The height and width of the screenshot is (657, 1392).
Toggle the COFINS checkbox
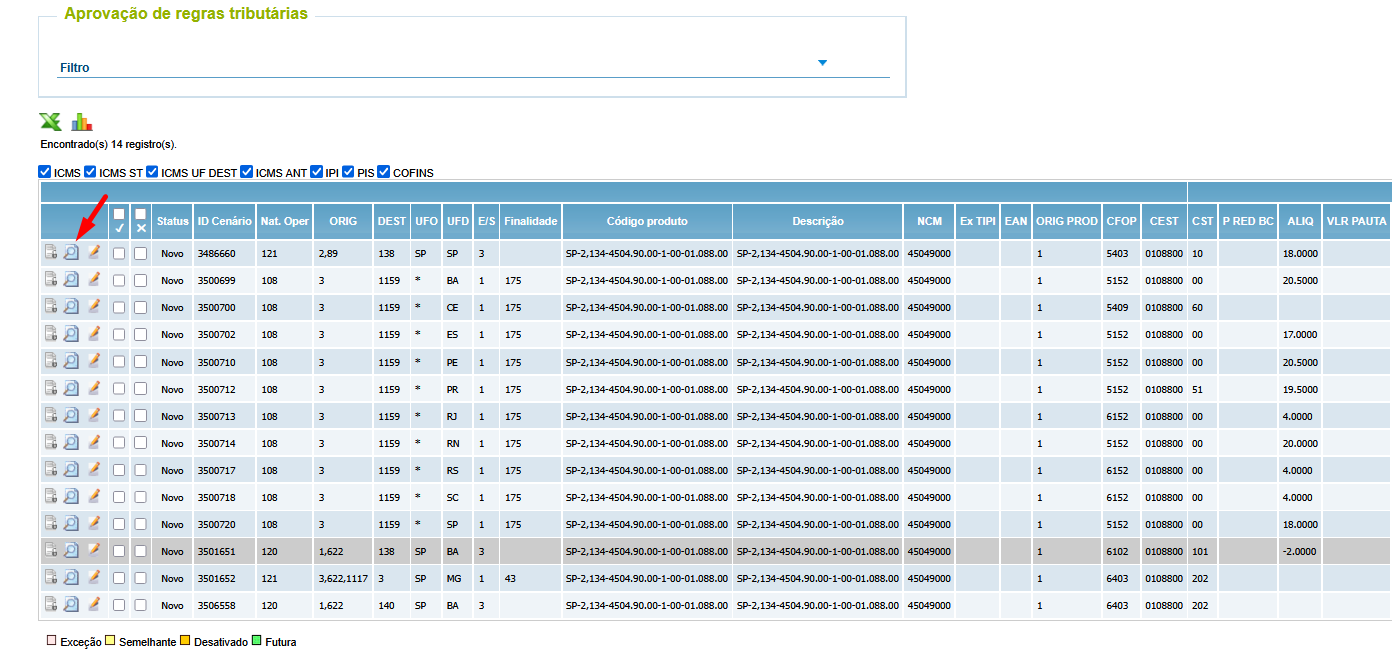tap(384, 172)
